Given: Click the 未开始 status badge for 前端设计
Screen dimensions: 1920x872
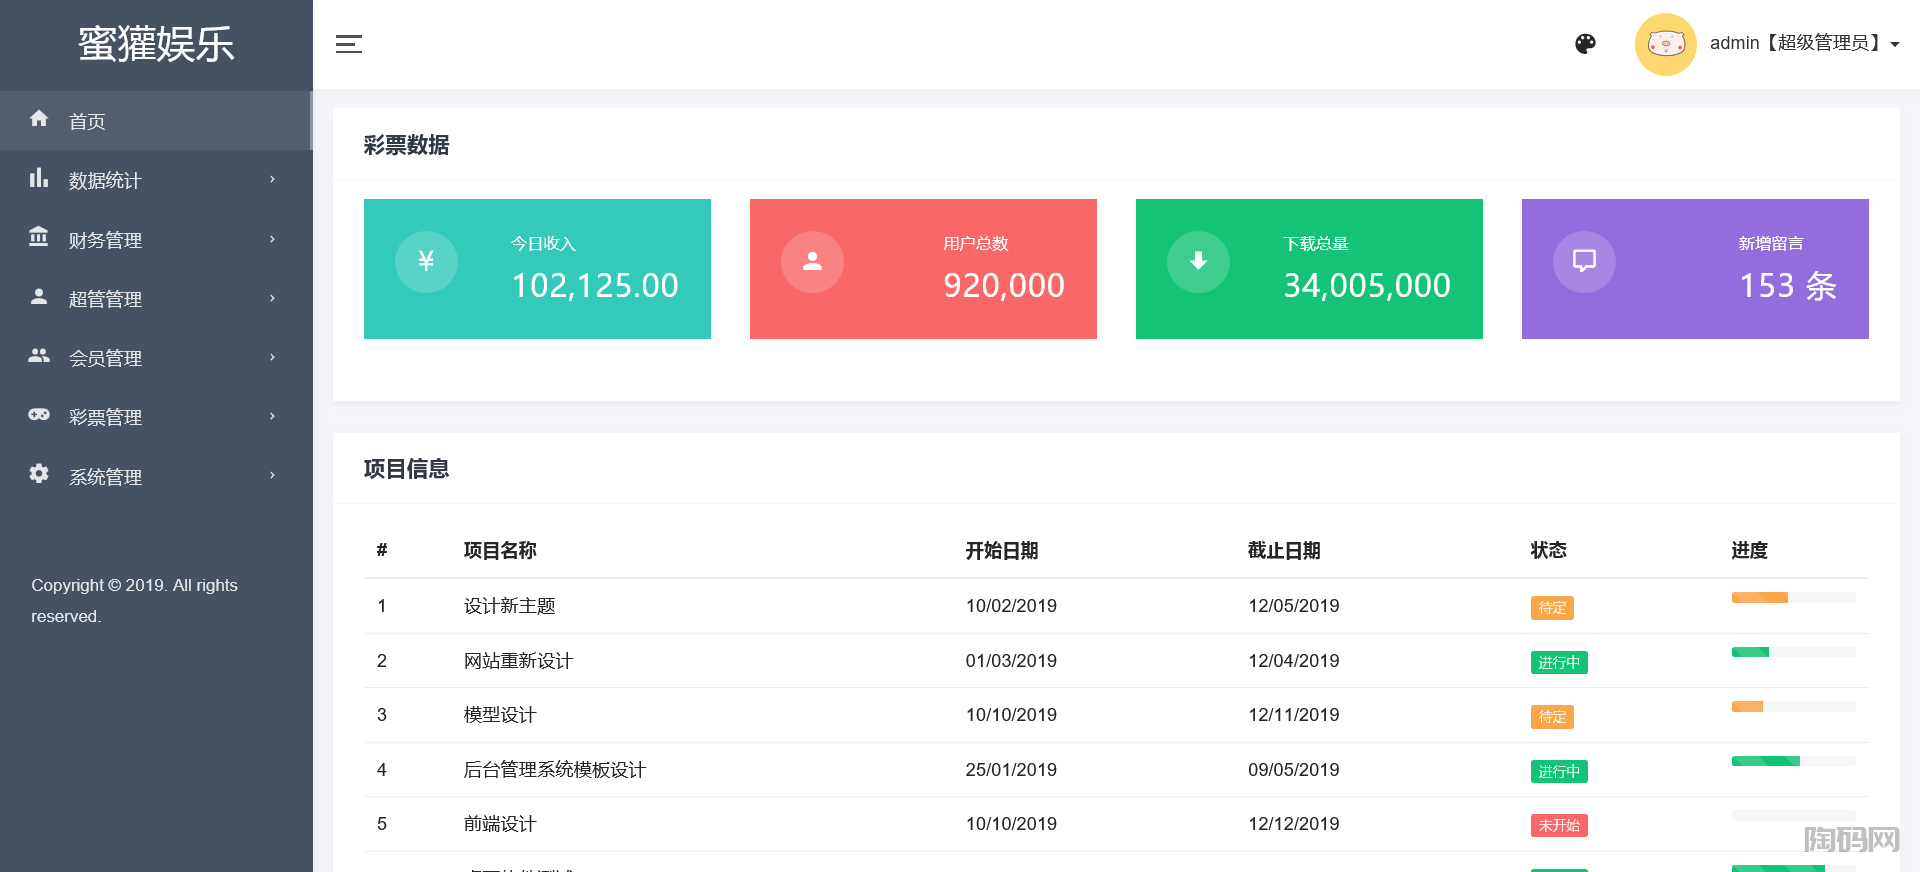Looking at the screenshot, I should [x=1559, y=826].
